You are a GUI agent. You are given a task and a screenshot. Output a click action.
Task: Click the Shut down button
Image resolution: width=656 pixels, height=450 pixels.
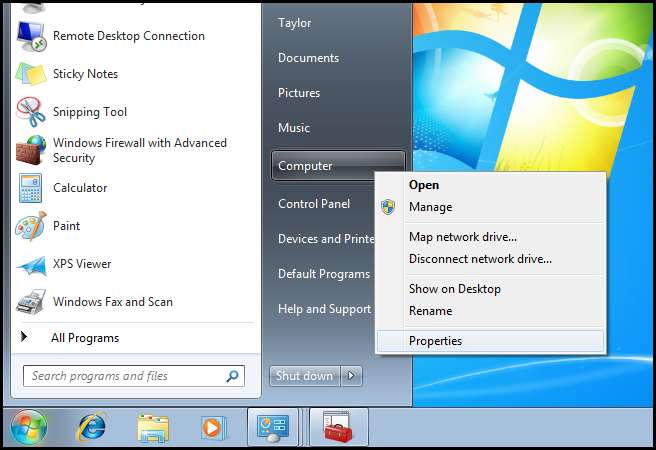305,376
